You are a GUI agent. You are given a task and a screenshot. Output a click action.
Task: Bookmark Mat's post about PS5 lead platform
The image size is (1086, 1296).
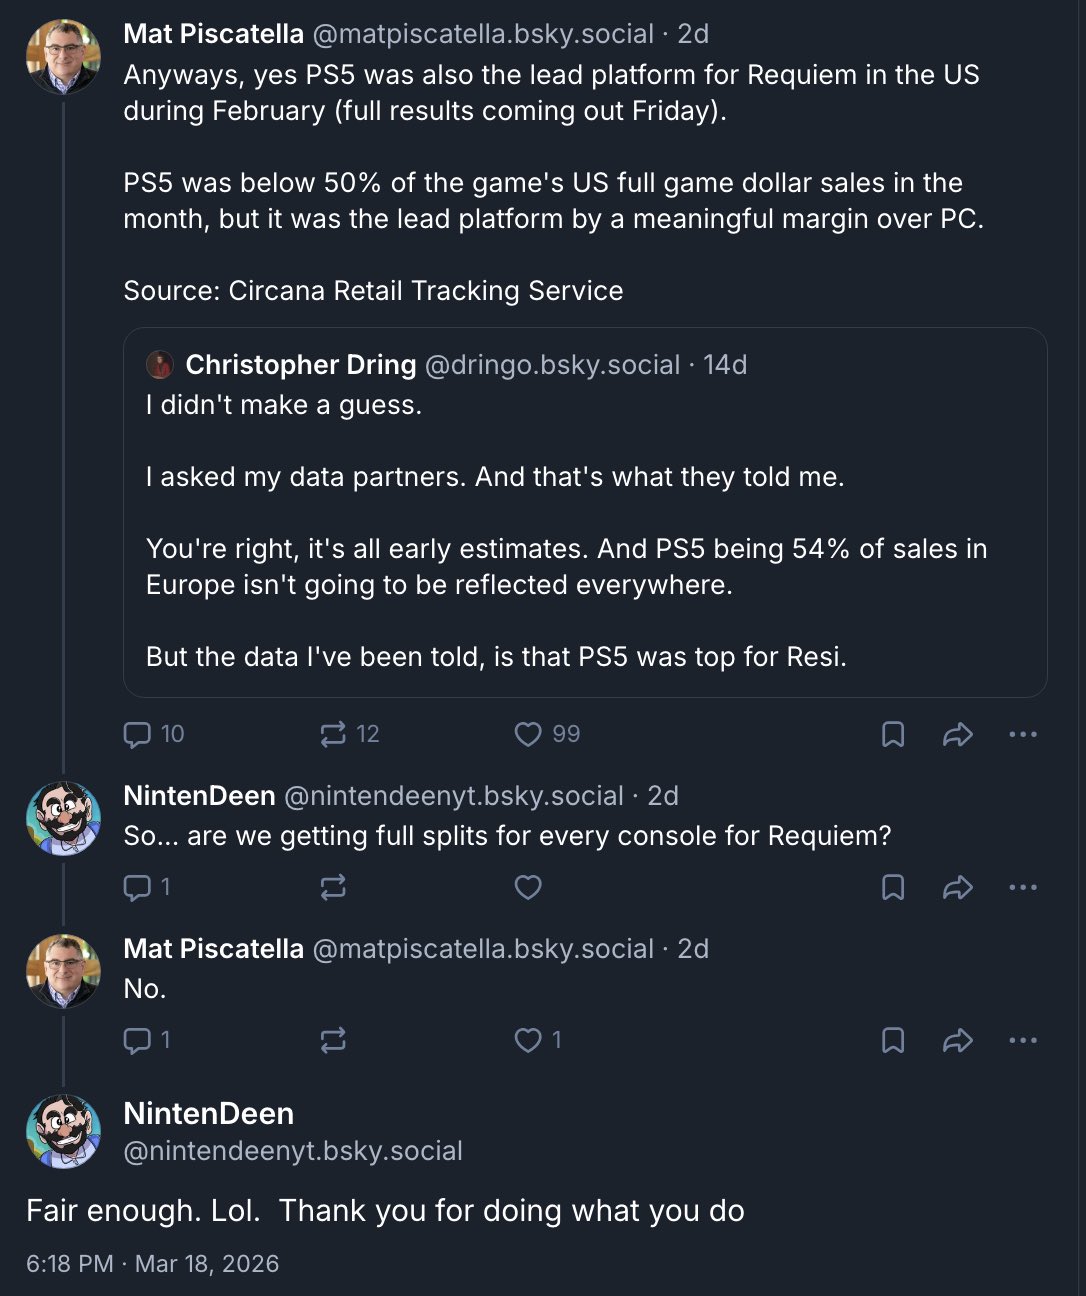[x=893, y=734]
